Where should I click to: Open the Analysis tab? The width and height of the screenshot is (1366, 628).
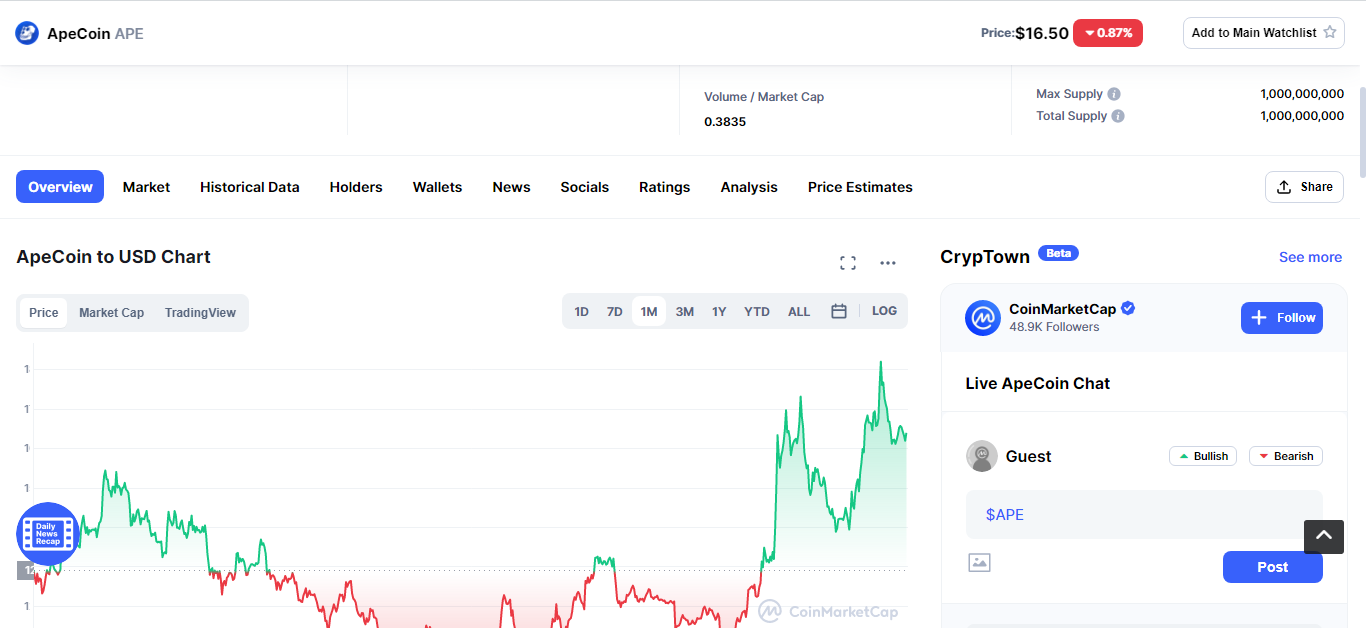[x=749, y=187]
